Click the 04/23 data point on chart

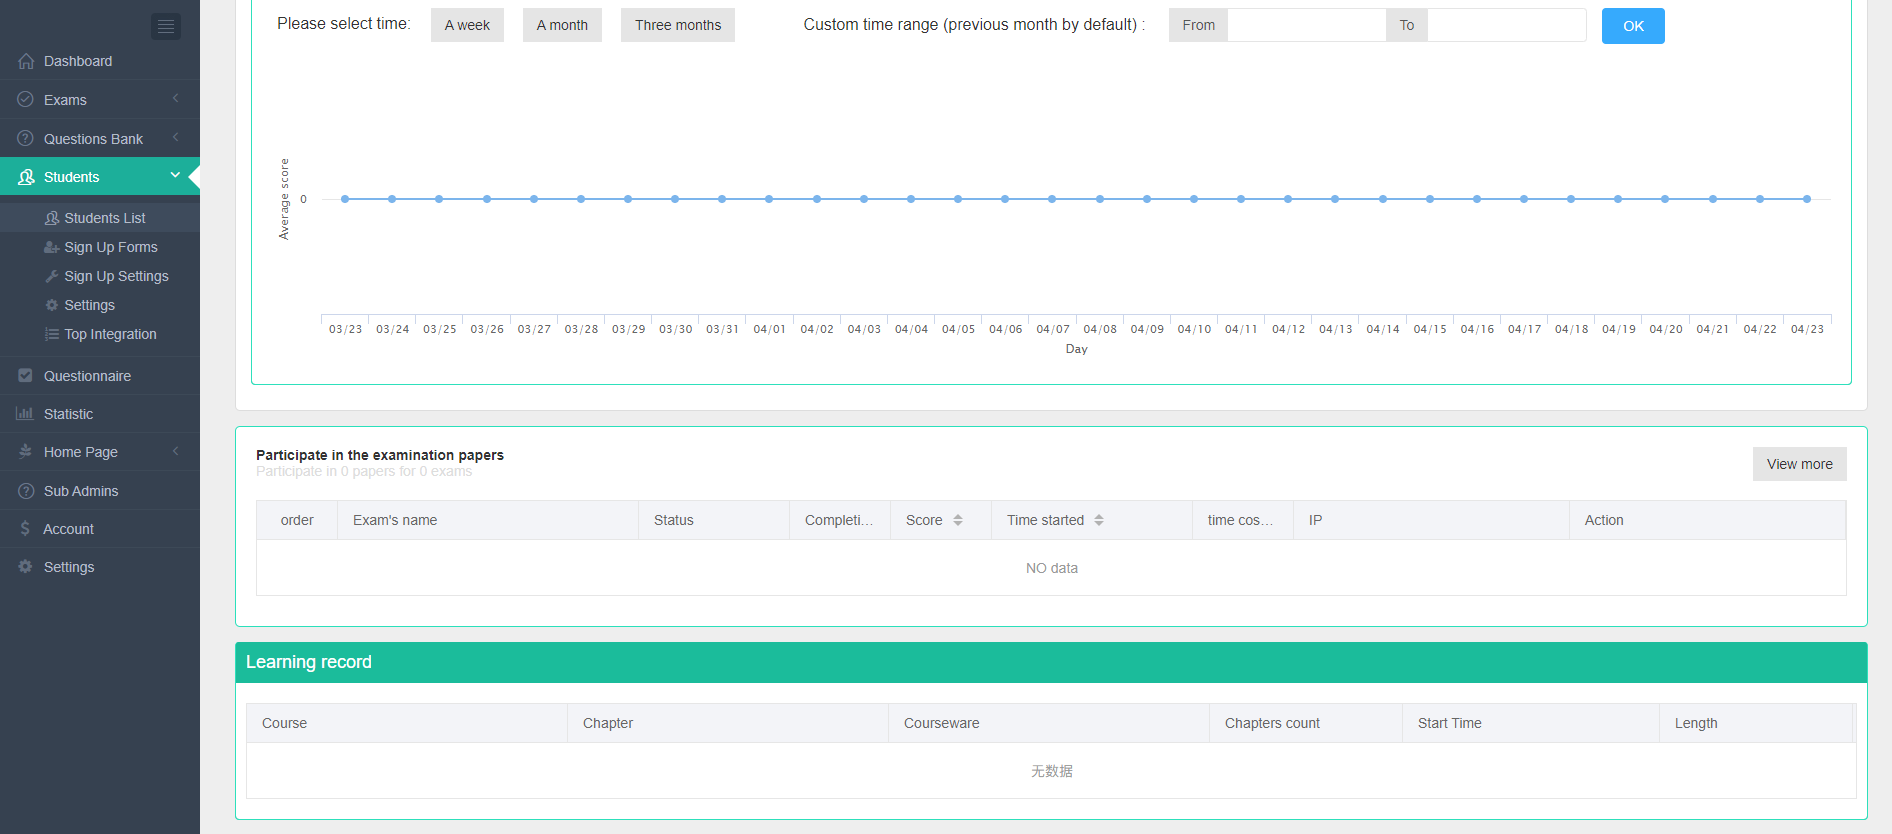(1807, 199)
